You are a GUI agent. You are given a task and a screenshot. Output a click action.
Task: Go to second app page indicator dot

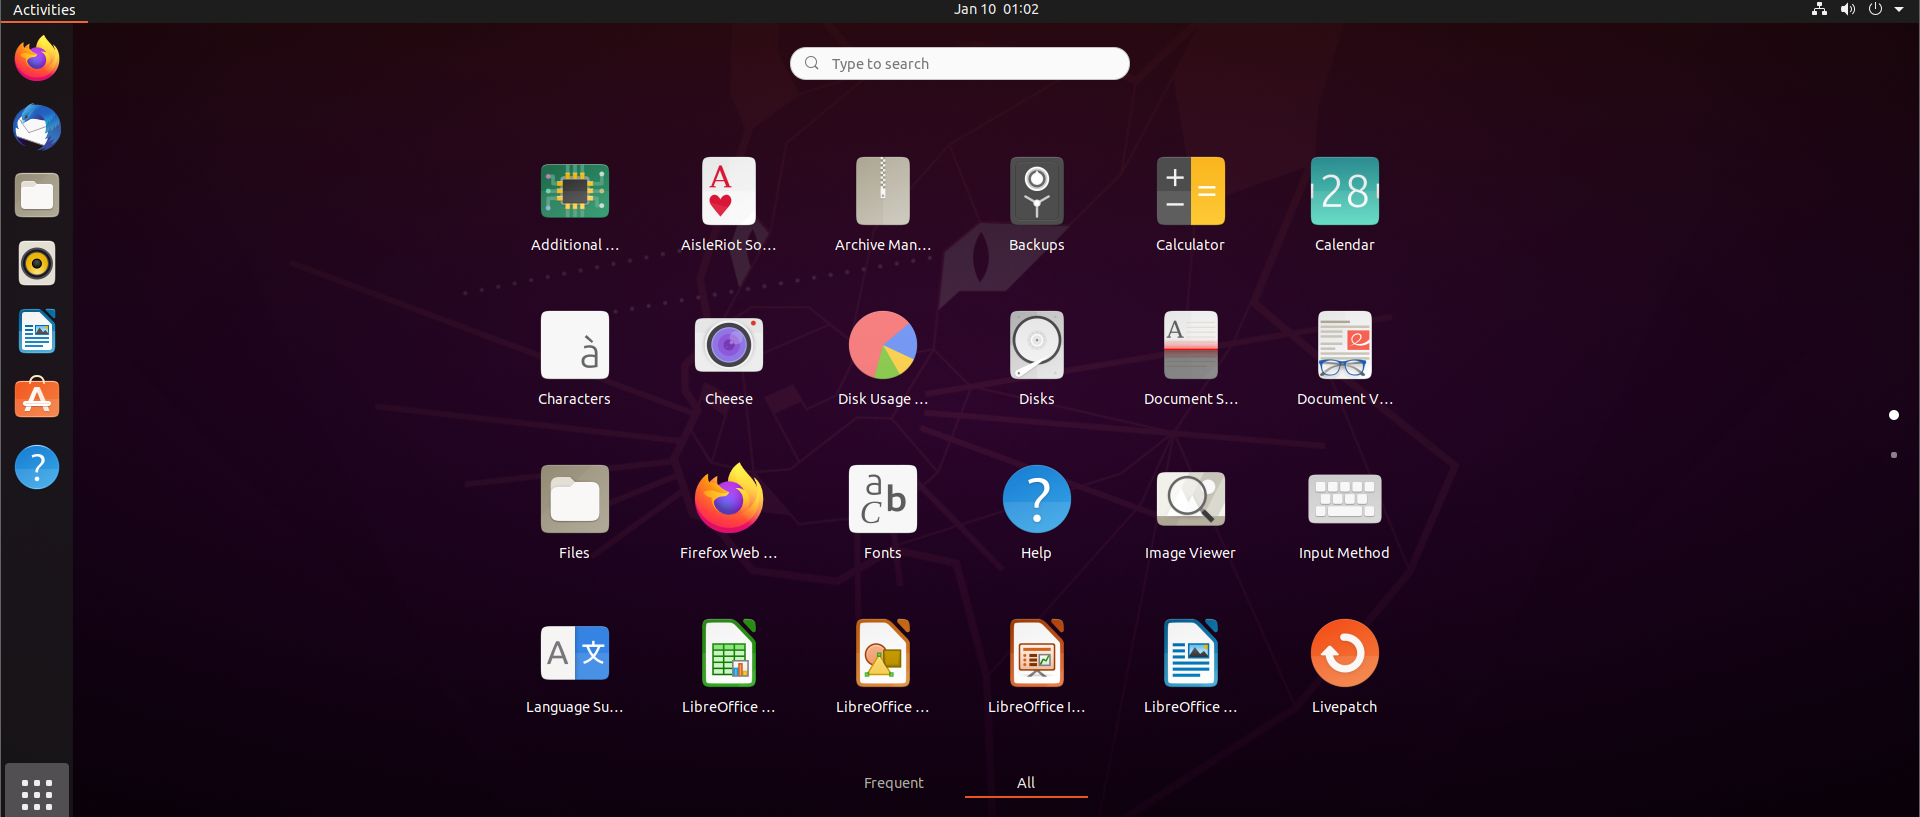click(1894, 455)
